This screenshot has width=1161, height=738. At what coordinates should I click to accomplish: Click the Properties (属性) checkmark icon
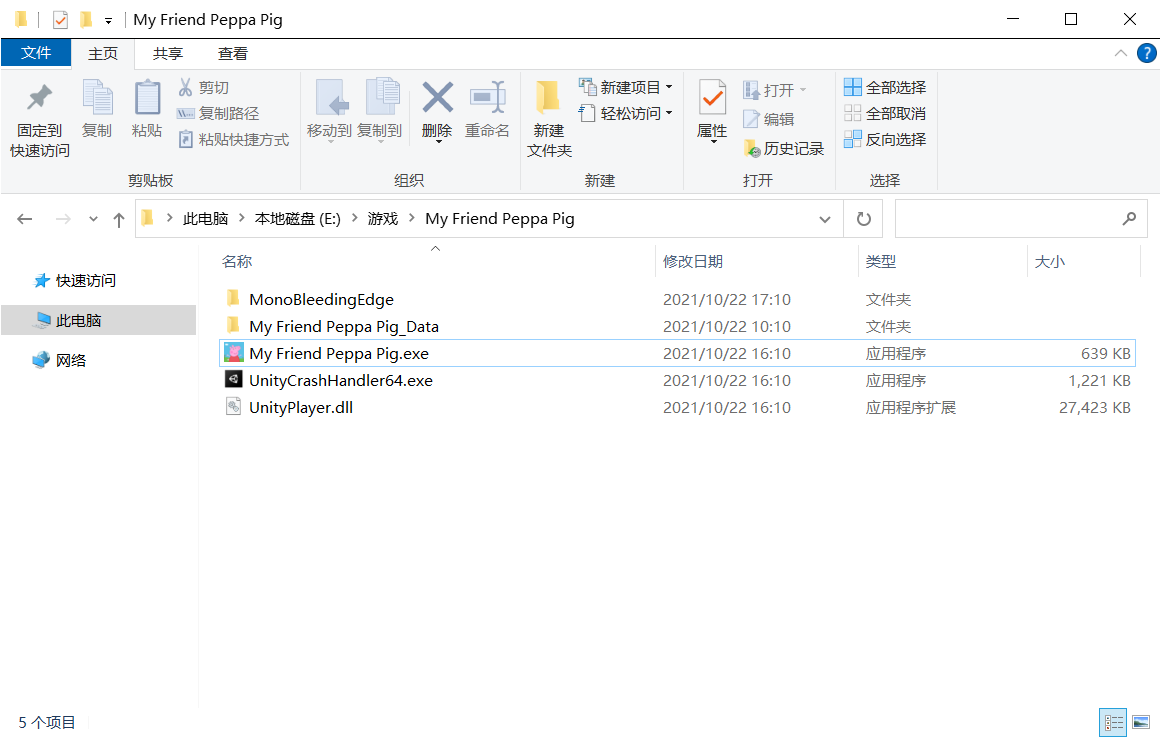(712, 98)
